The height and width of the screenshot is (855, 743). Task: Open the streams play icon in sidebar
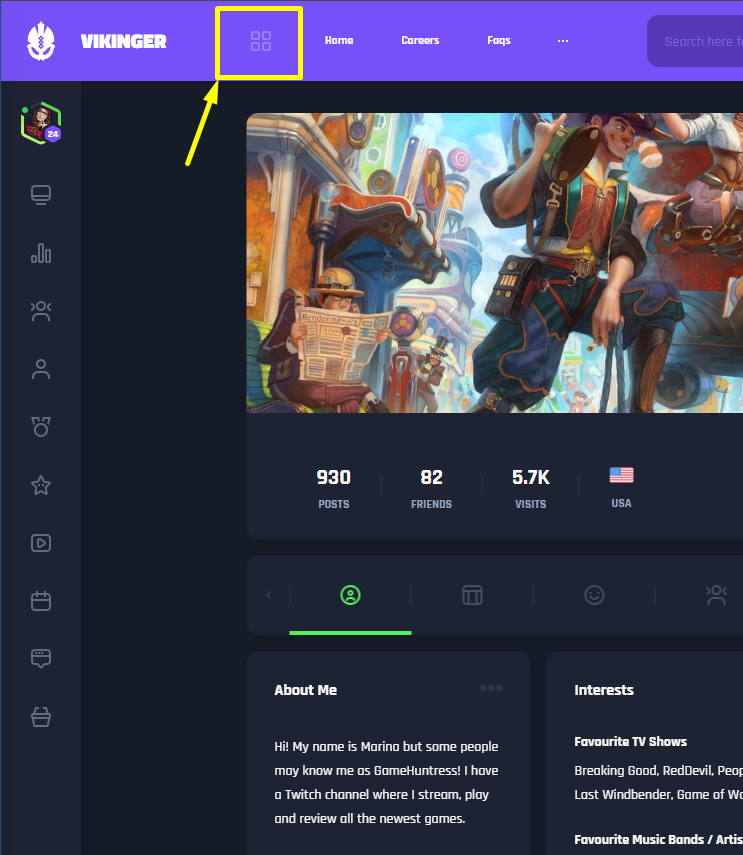click(x=41, y=543)
